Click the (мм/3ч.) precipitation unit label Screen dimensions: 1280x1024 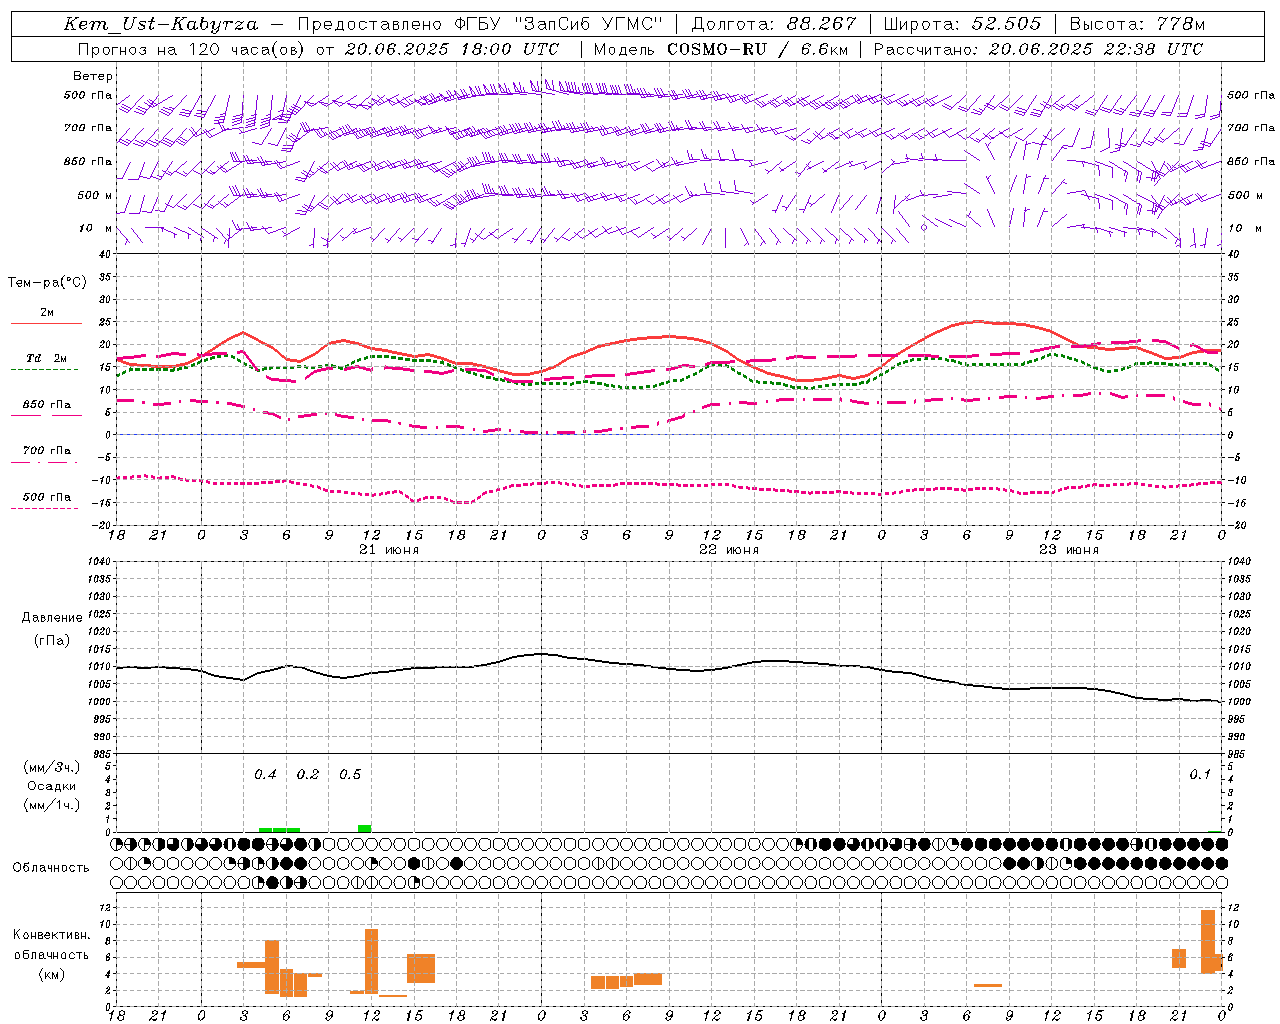pyautogui.click(x=51, y=767)
